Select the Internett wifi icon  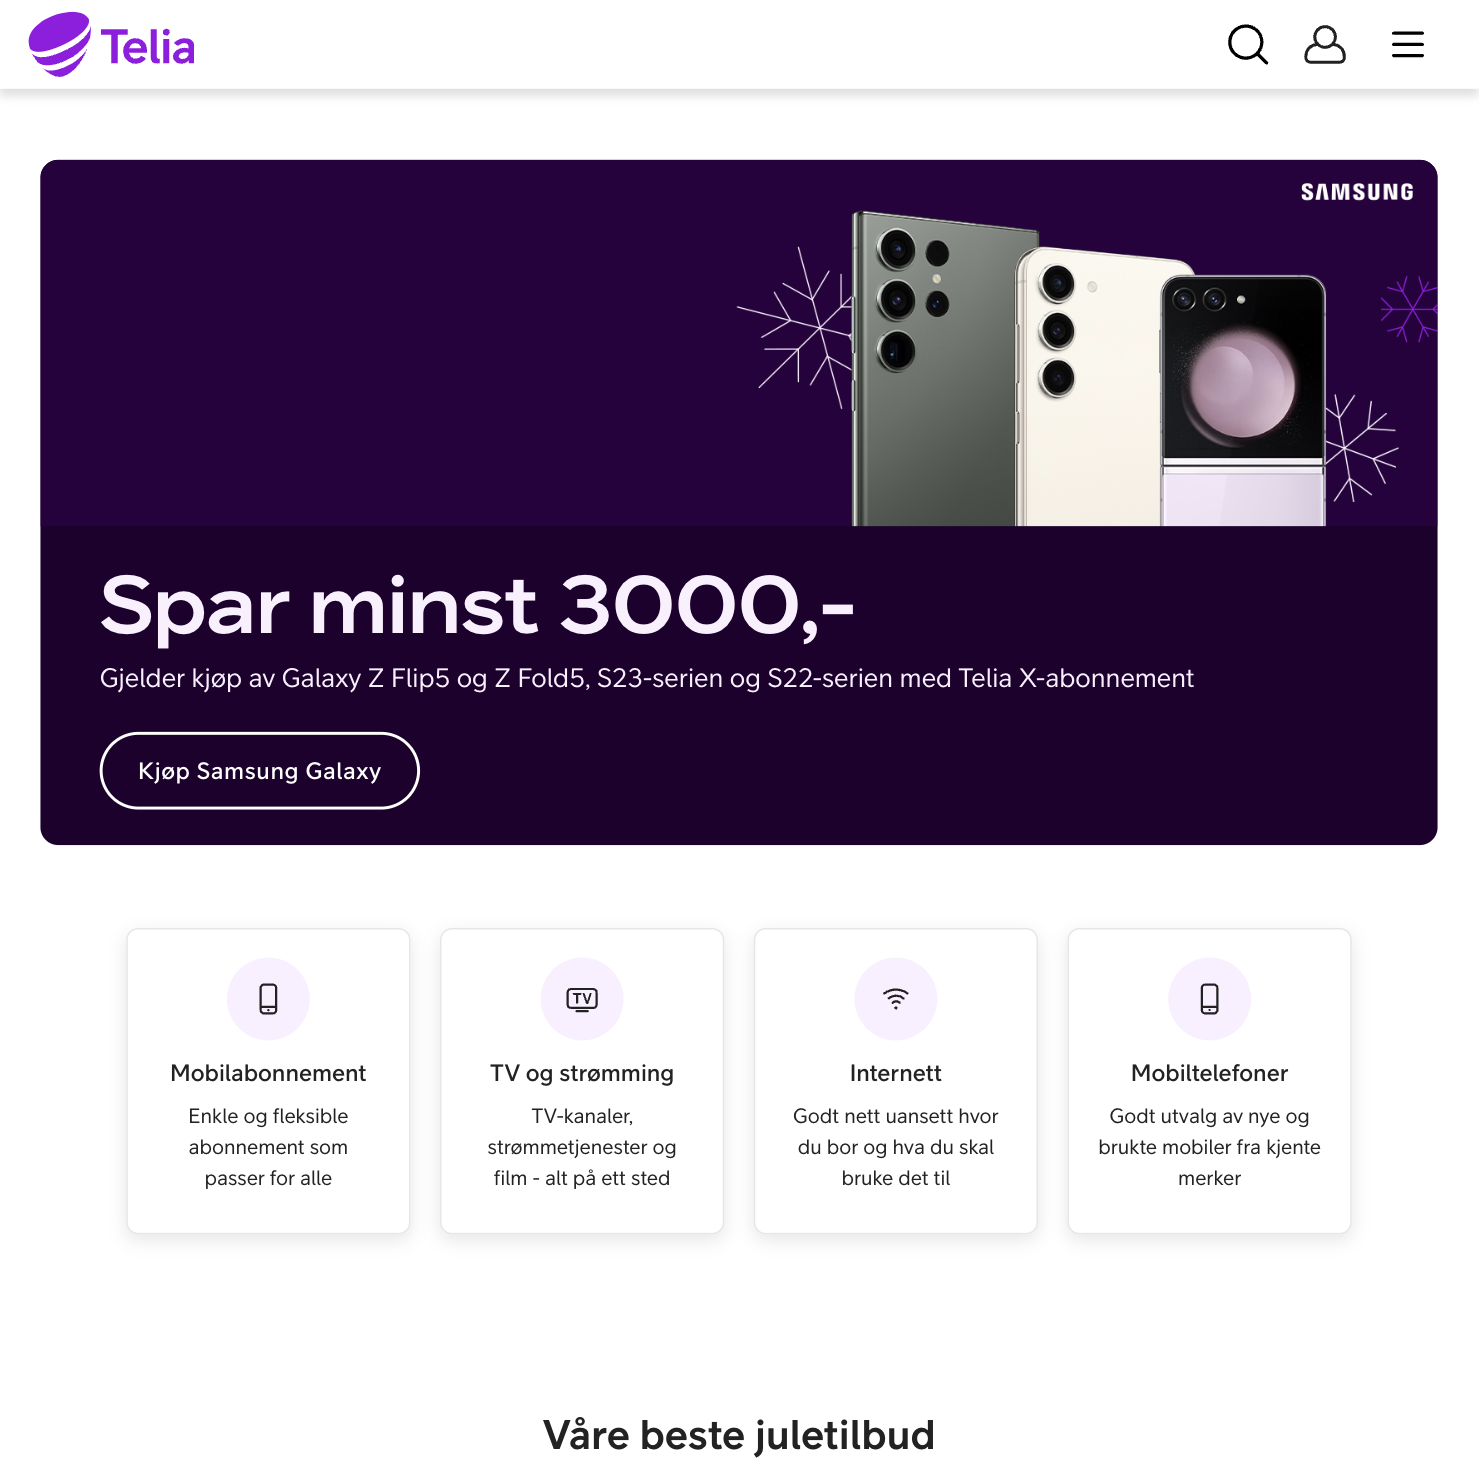pos(895,998)
